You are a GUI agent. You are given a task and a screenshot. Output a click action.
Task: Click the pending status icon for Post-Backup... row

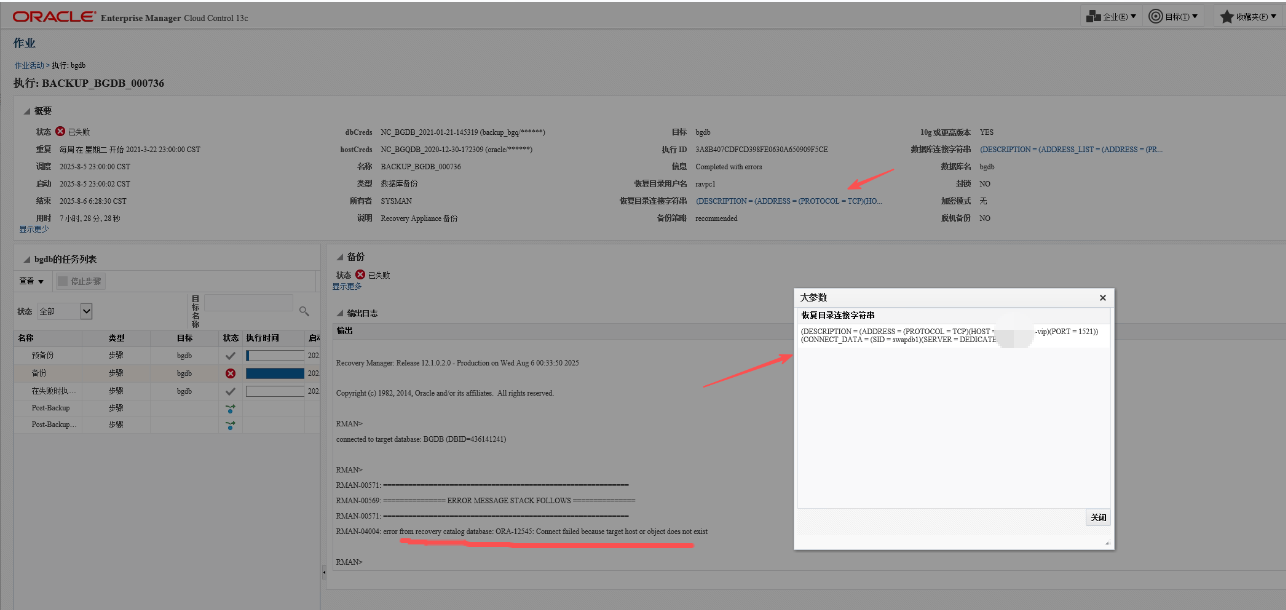[231, 425]
